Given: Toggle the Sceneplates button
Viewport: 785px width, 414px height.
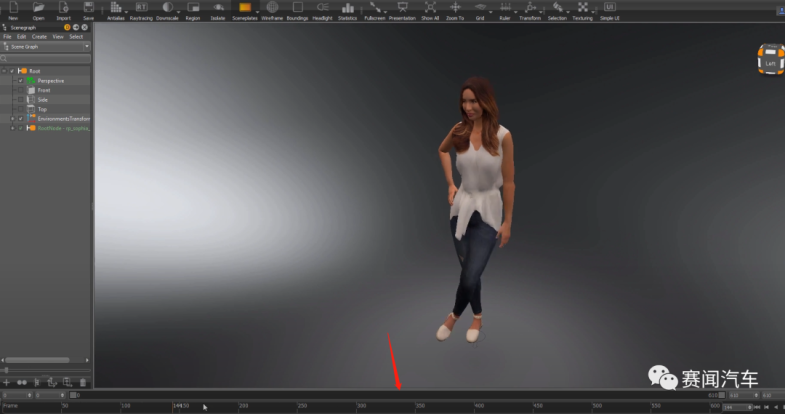Looking at the screenshot, I should [244, 8].
